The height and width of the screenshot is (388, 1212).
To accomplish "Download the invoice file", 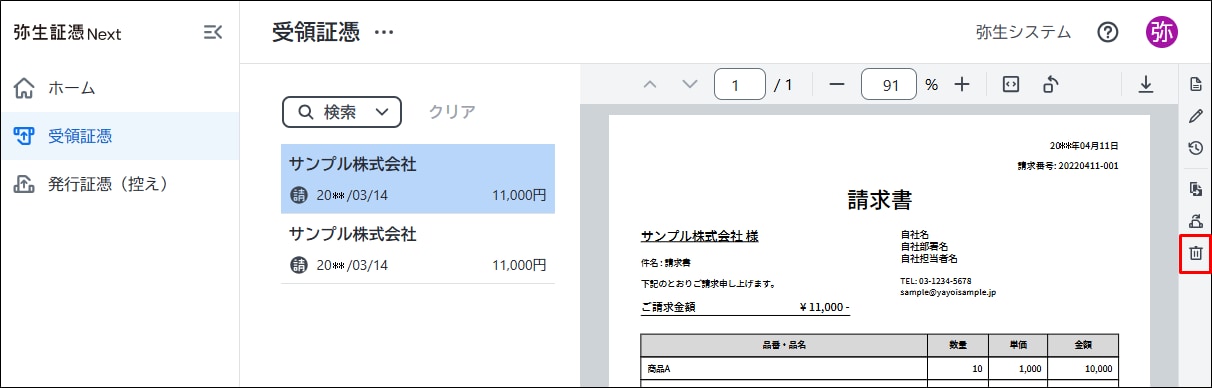I will pyautogui.click(x=1146, y=85).
